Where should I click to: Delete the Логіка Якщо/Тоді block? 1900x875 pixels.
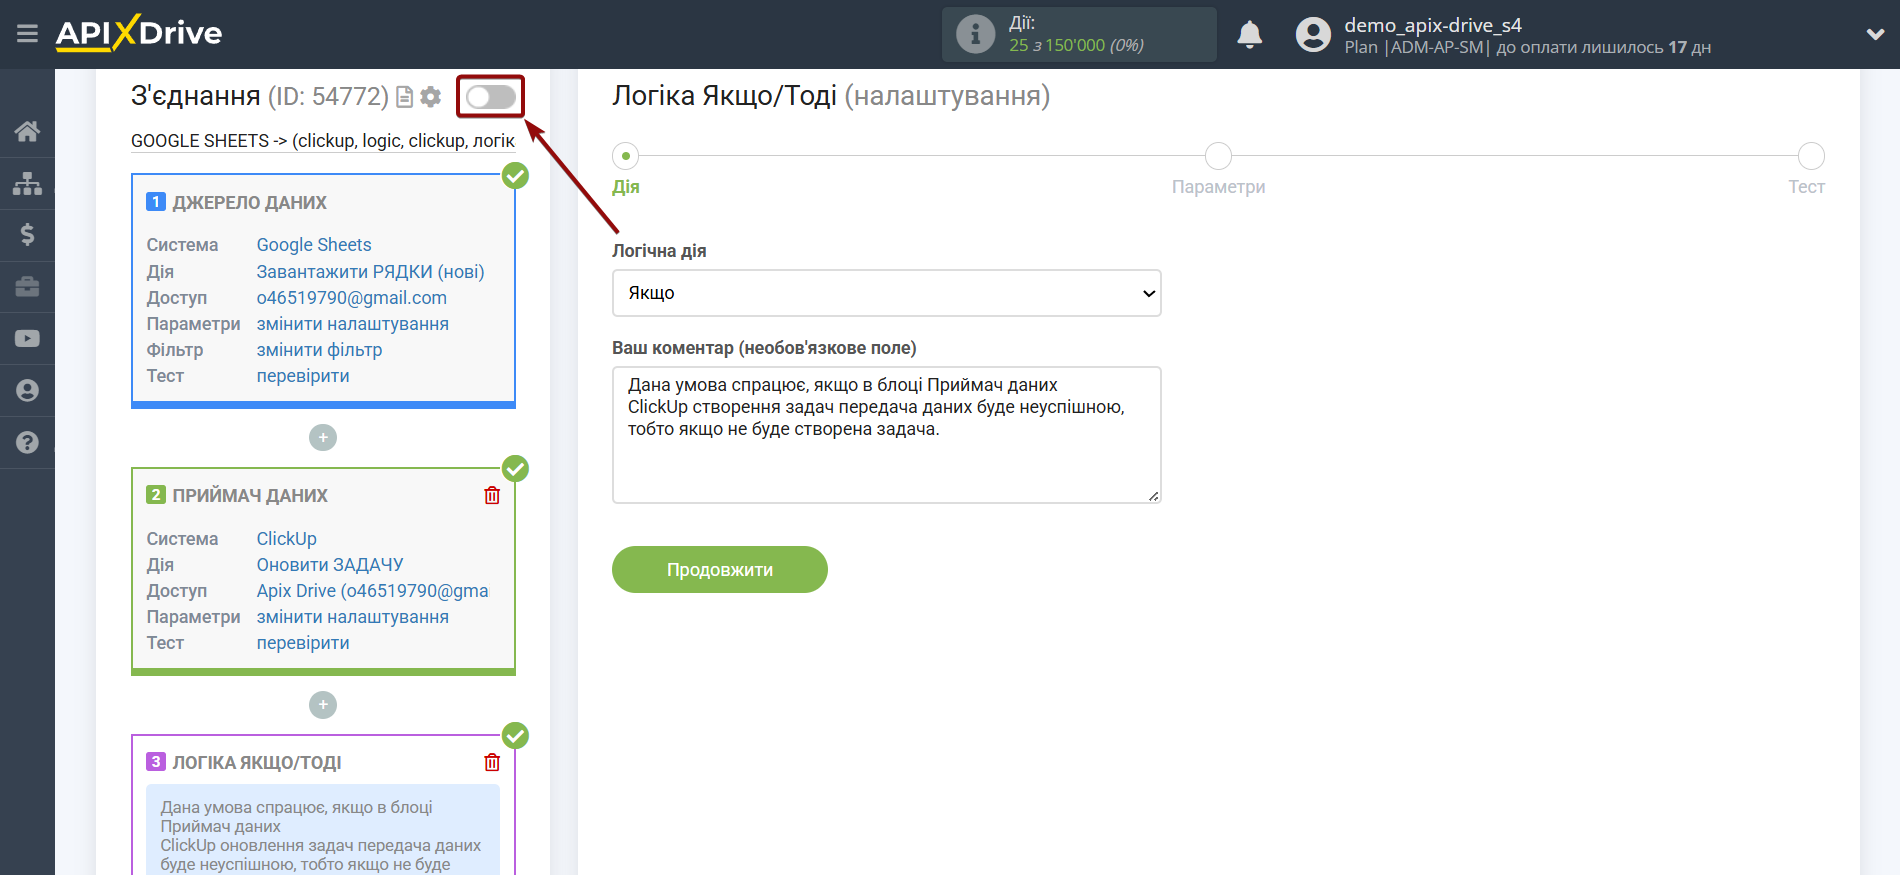point(492,762)
